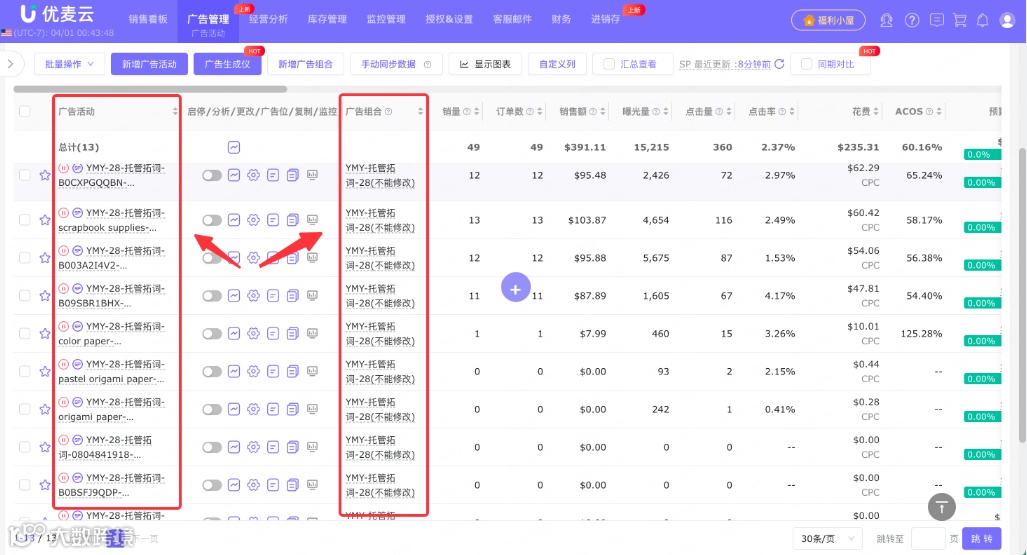Open the 监控管理 menu
The height and width of the screenshot is (555, 1027).
[x=386, y=20]
